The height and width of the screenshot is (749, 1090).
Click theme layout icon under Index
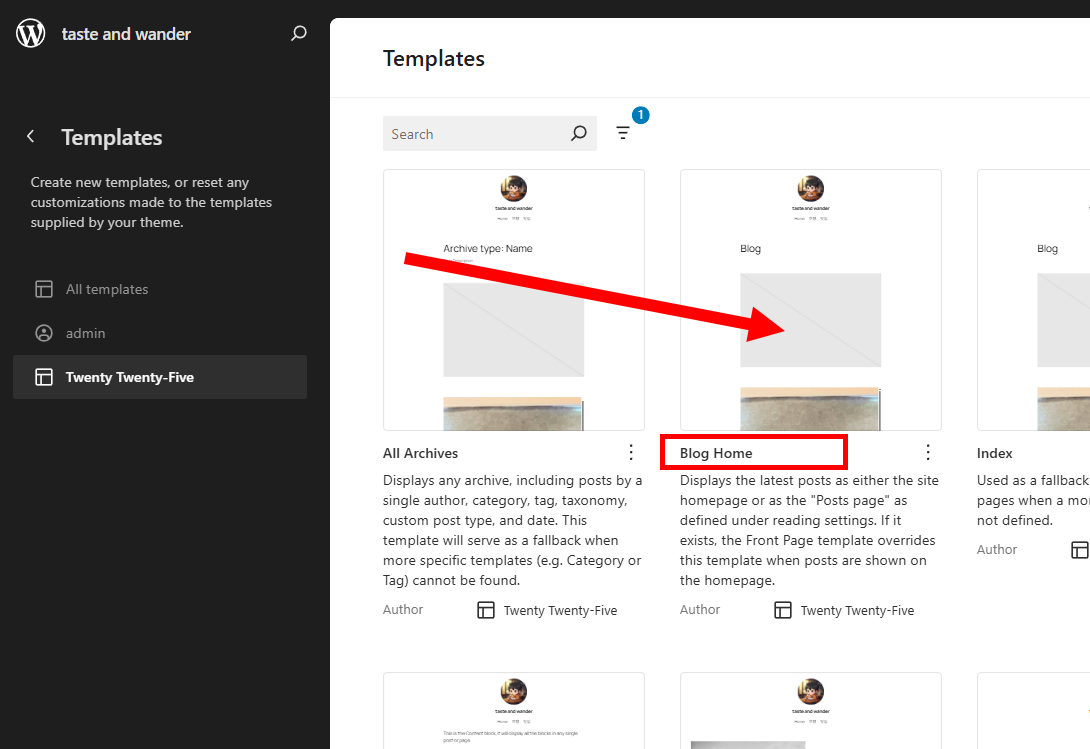coord(1080,550)
